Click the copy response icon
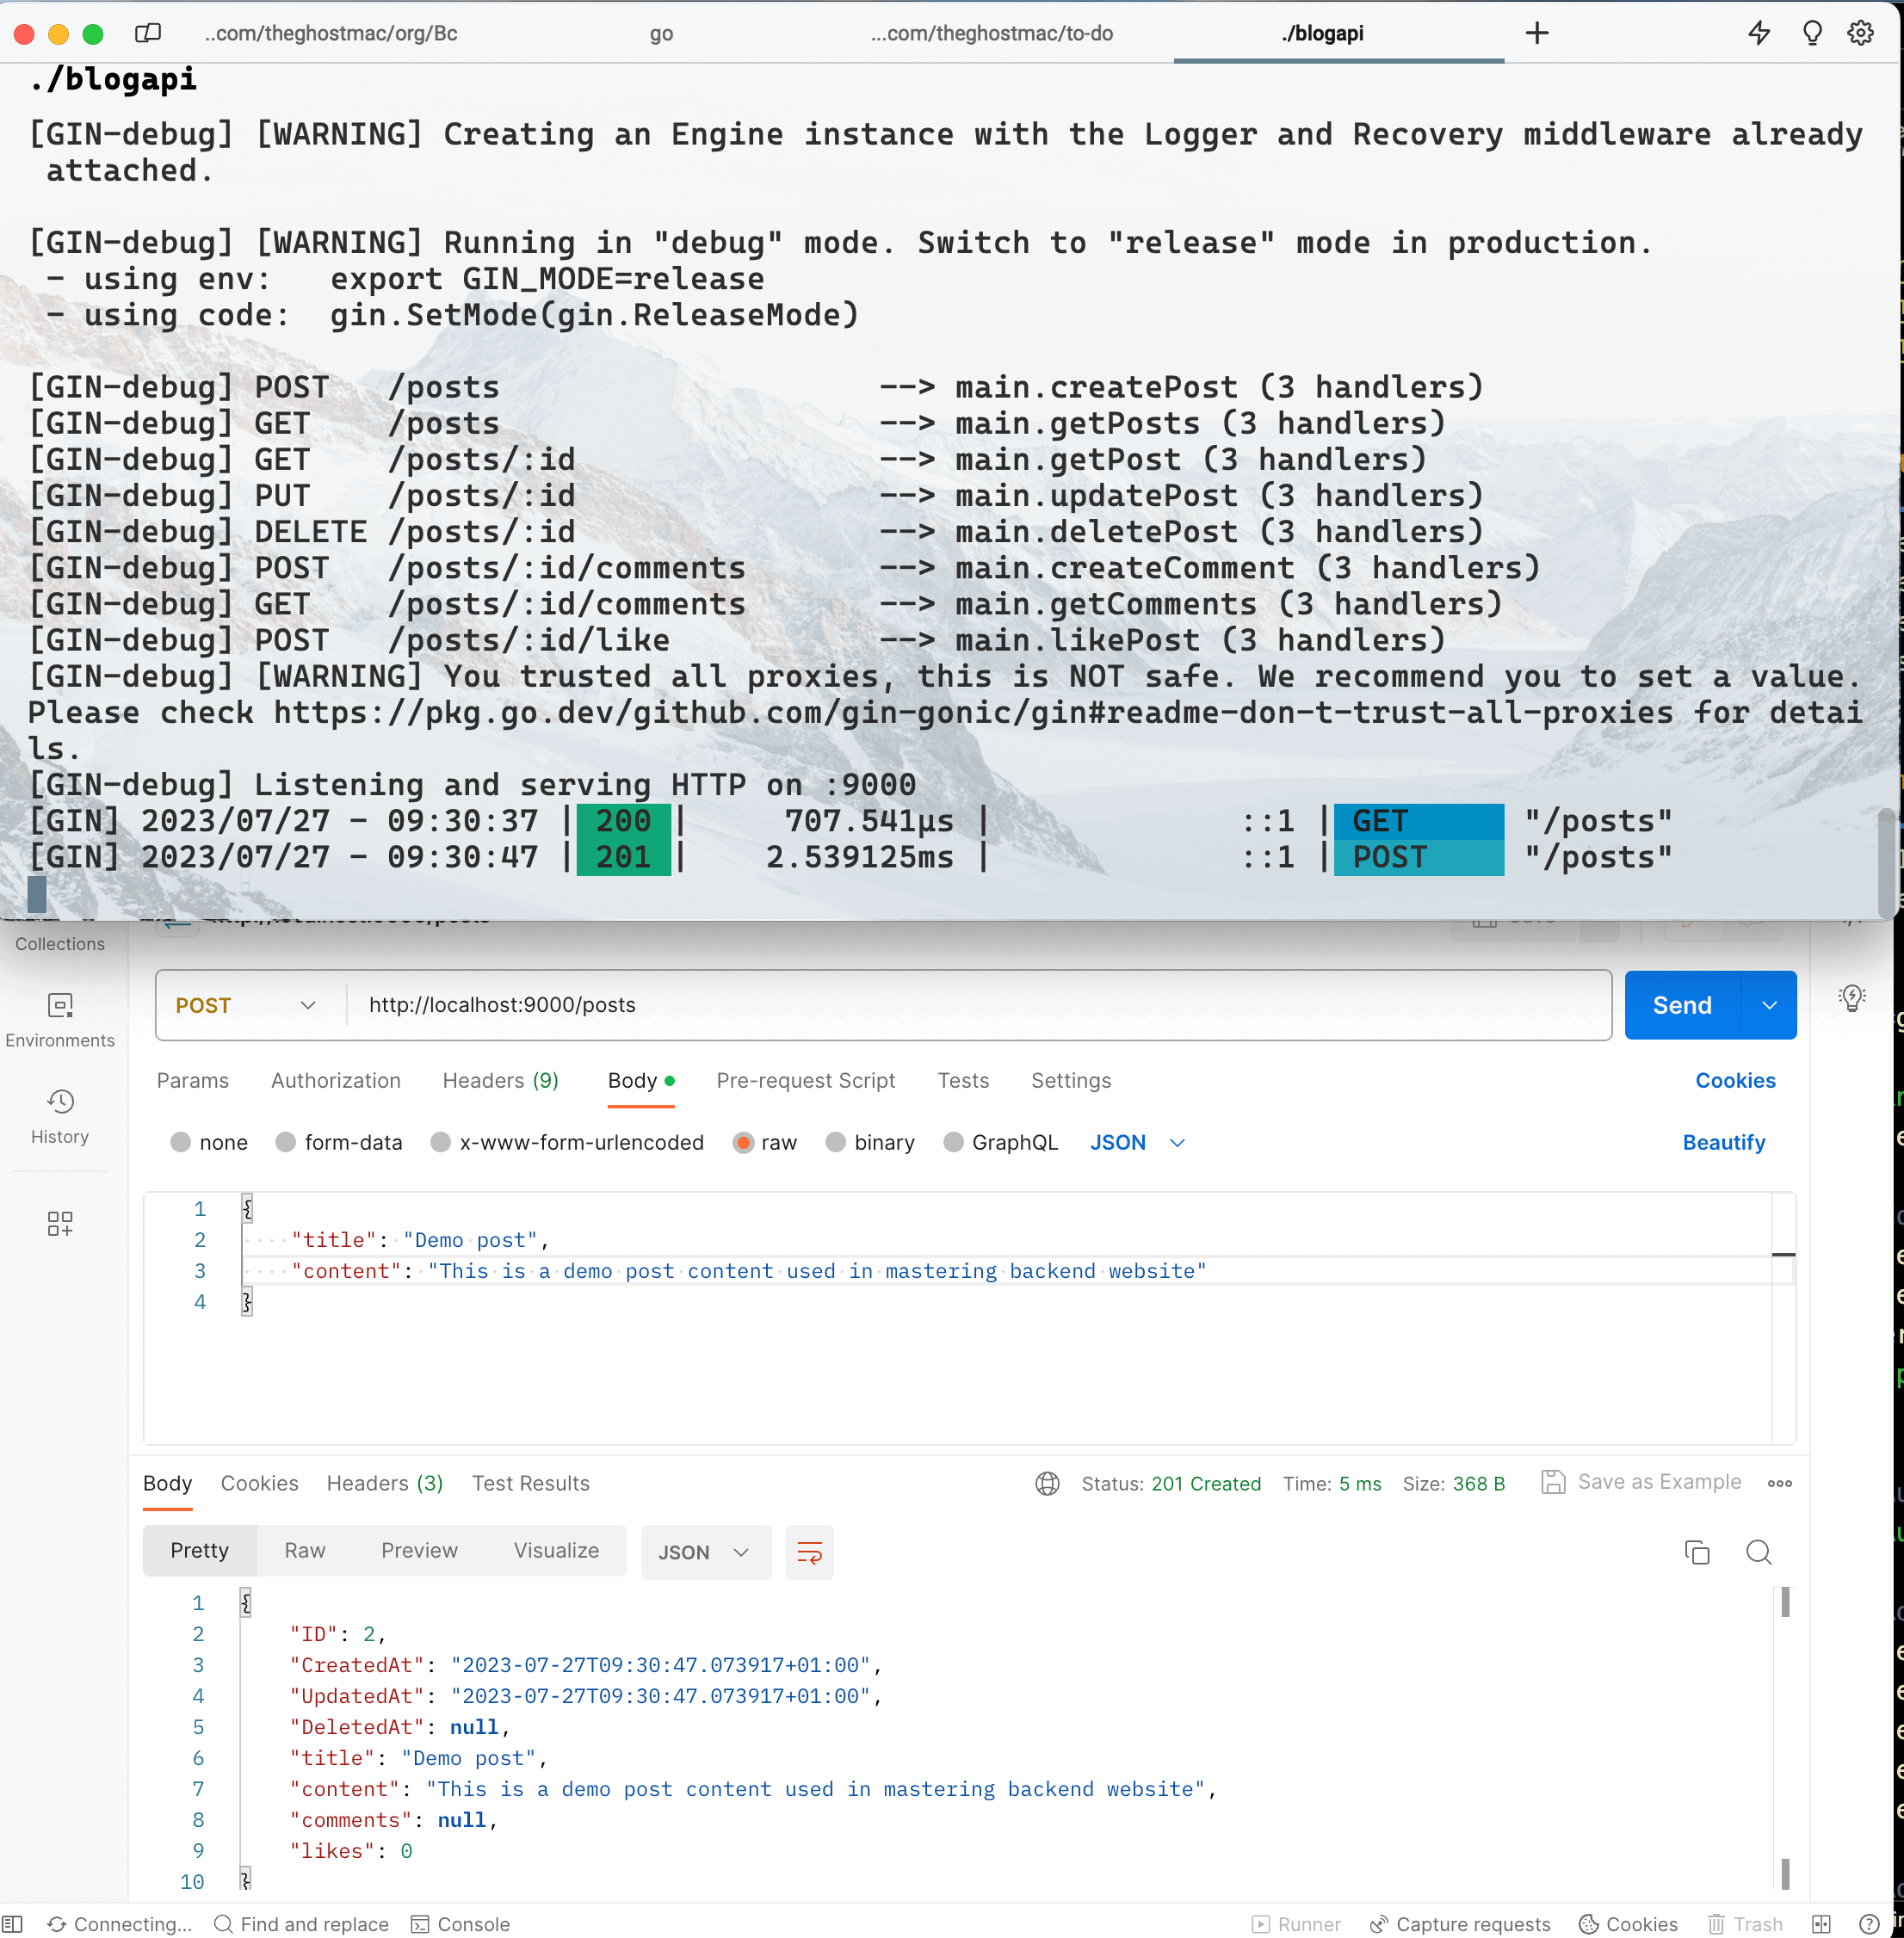 (x=1697, y=1552)
